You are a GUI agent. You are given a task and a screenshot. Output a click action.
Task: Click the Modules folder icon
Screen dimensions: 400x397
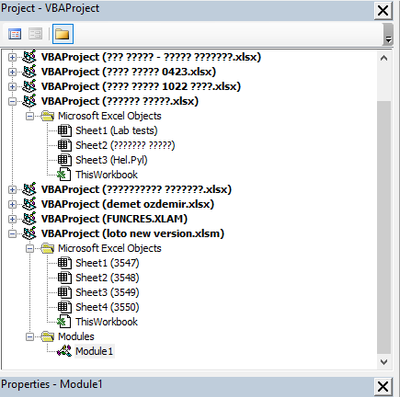point(47,336)
